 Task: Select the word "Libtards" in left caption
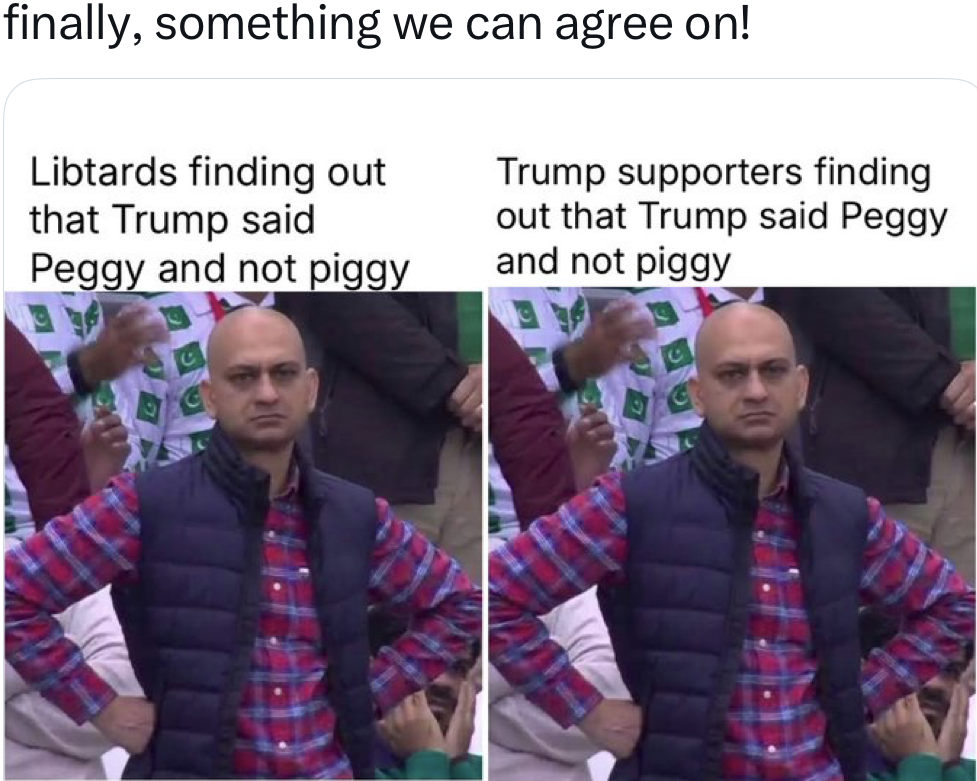click(103, 171)
